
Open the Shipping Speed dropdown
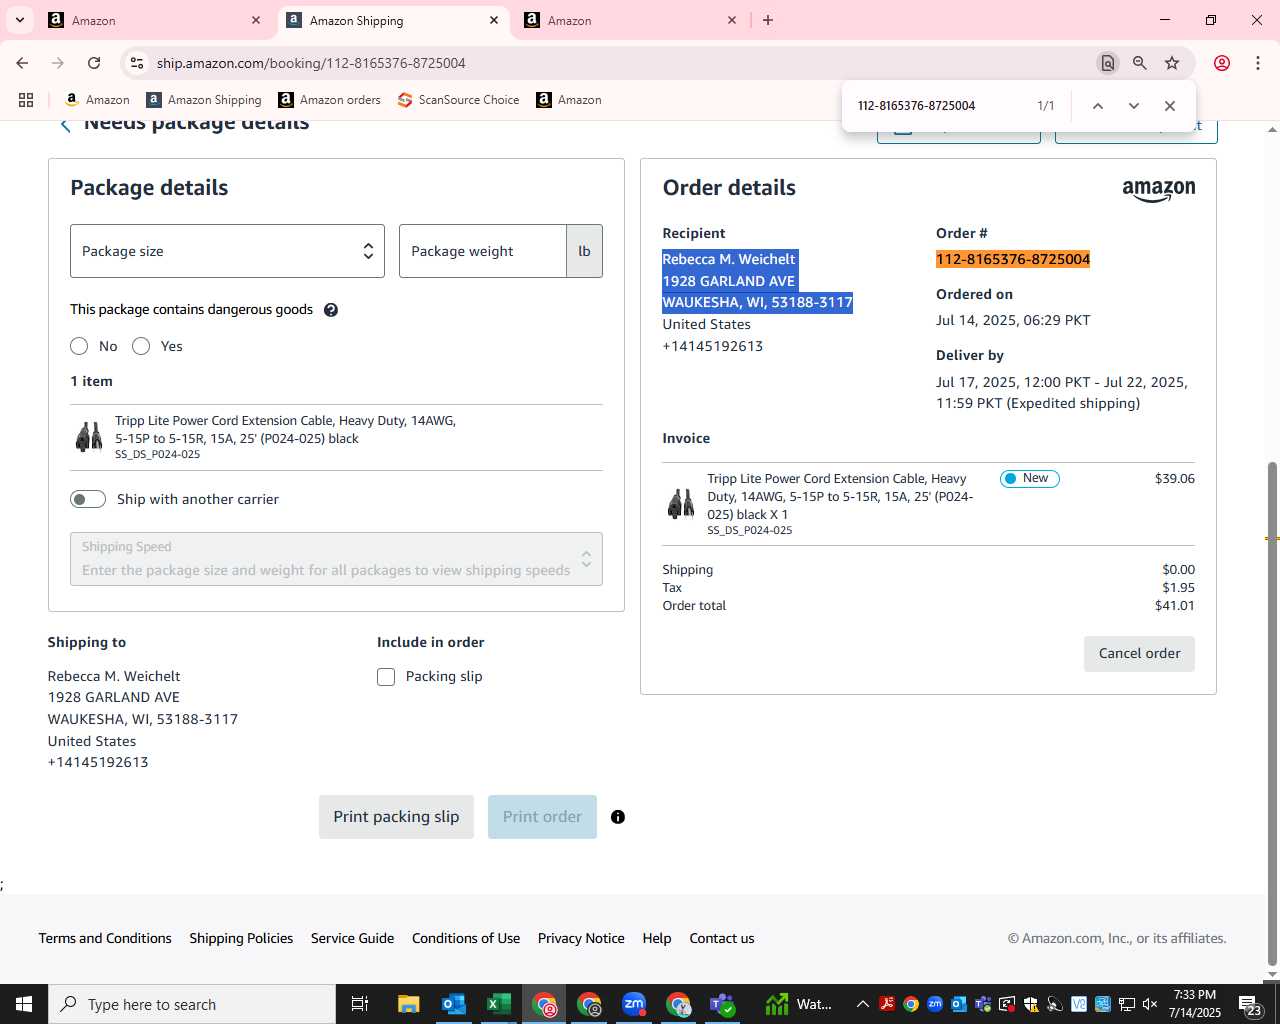[x=336, y=559]
